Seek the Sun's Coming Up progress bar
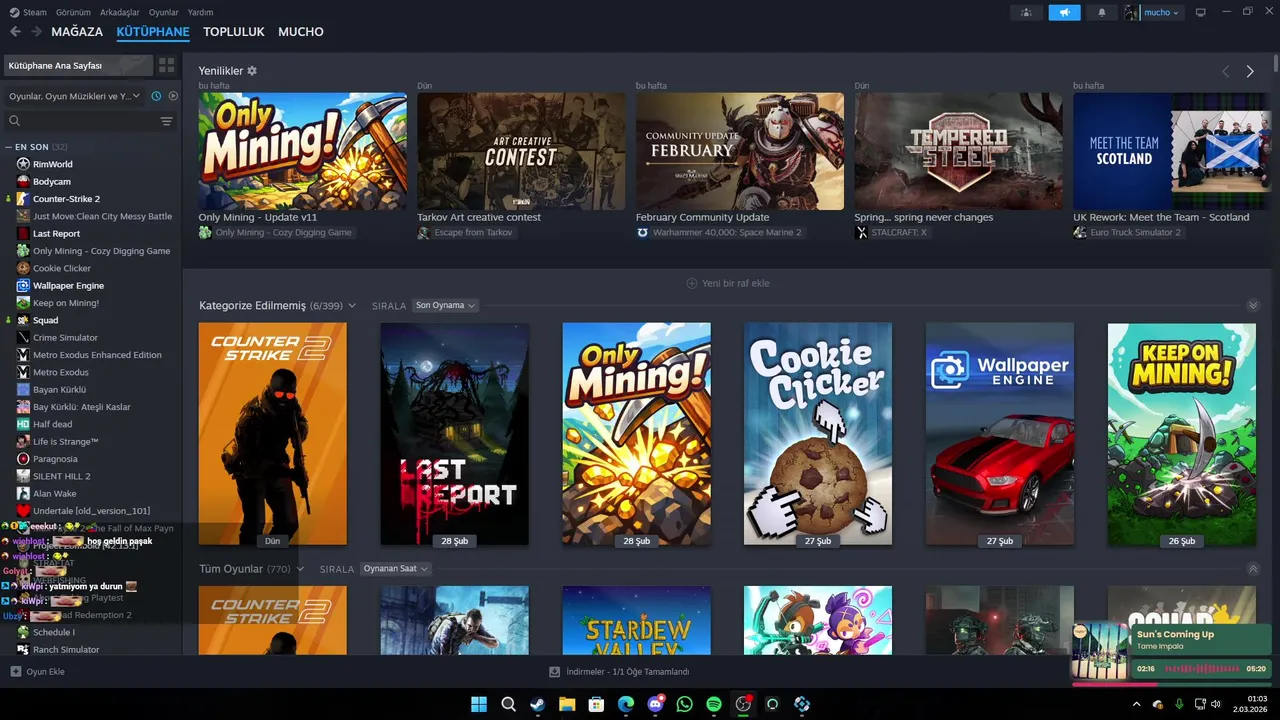The height and width of the screenshot is (720, 1280). (x=1170, y=685)
